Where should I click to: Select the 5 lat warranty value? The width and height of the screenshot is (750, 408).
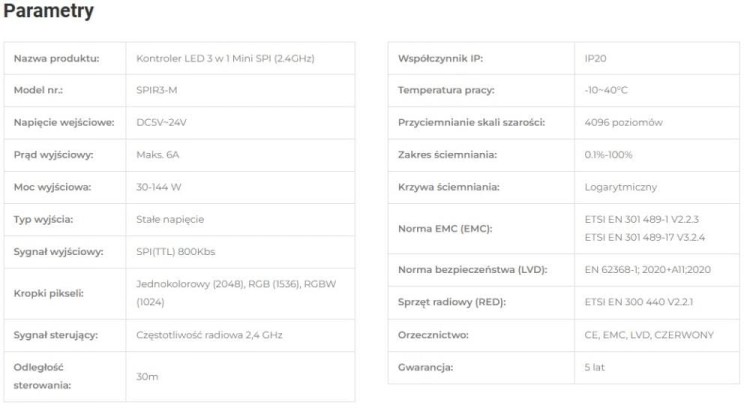coord(594,367)
